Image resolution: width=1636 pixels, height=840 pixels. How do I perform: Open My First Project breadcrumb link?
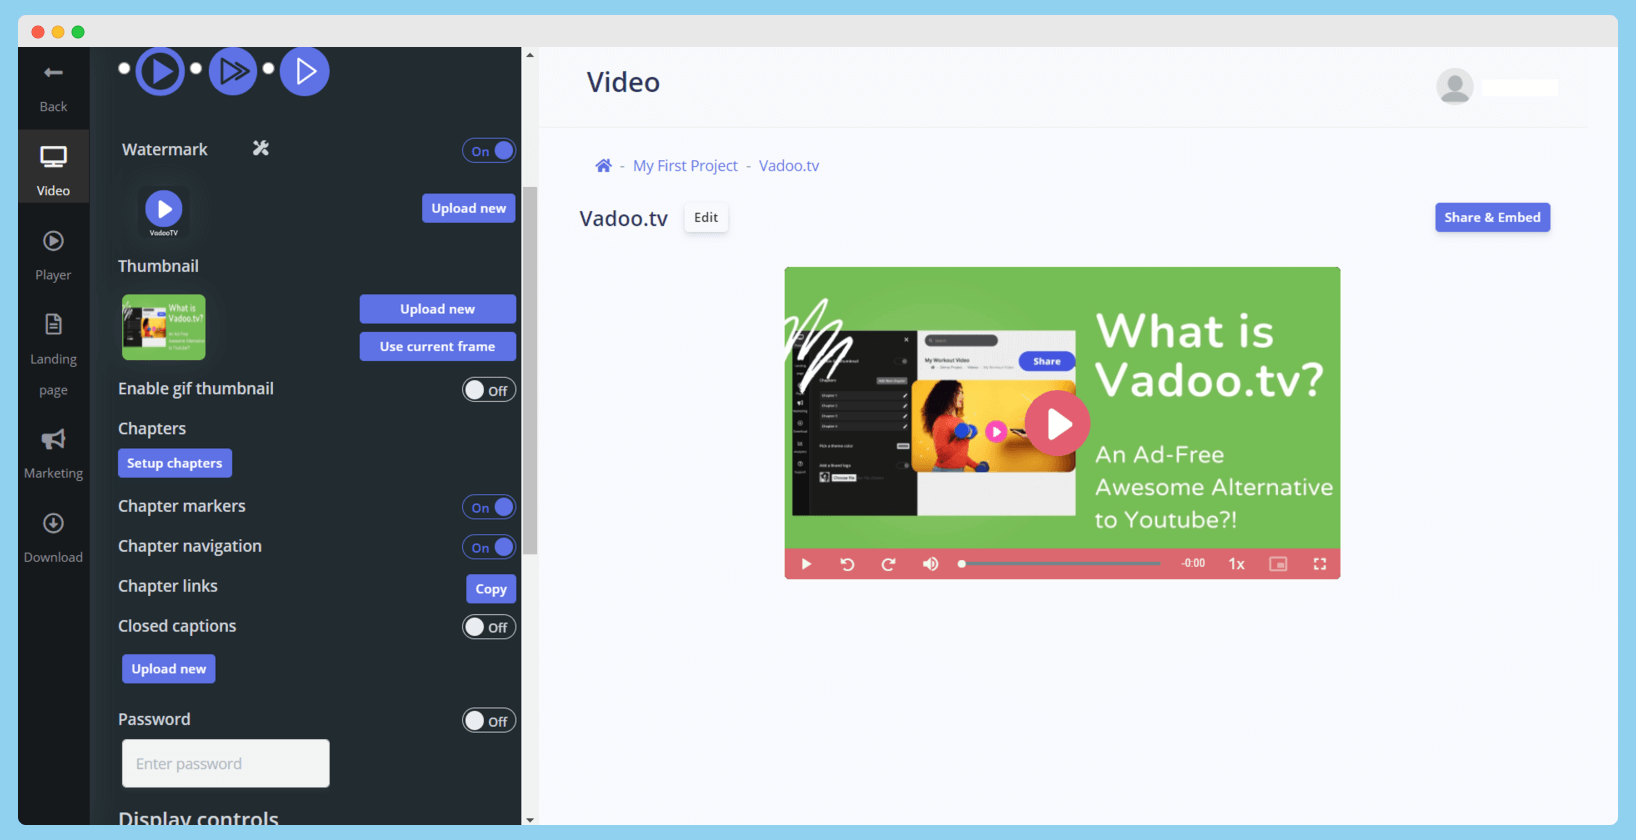point(685,166)
